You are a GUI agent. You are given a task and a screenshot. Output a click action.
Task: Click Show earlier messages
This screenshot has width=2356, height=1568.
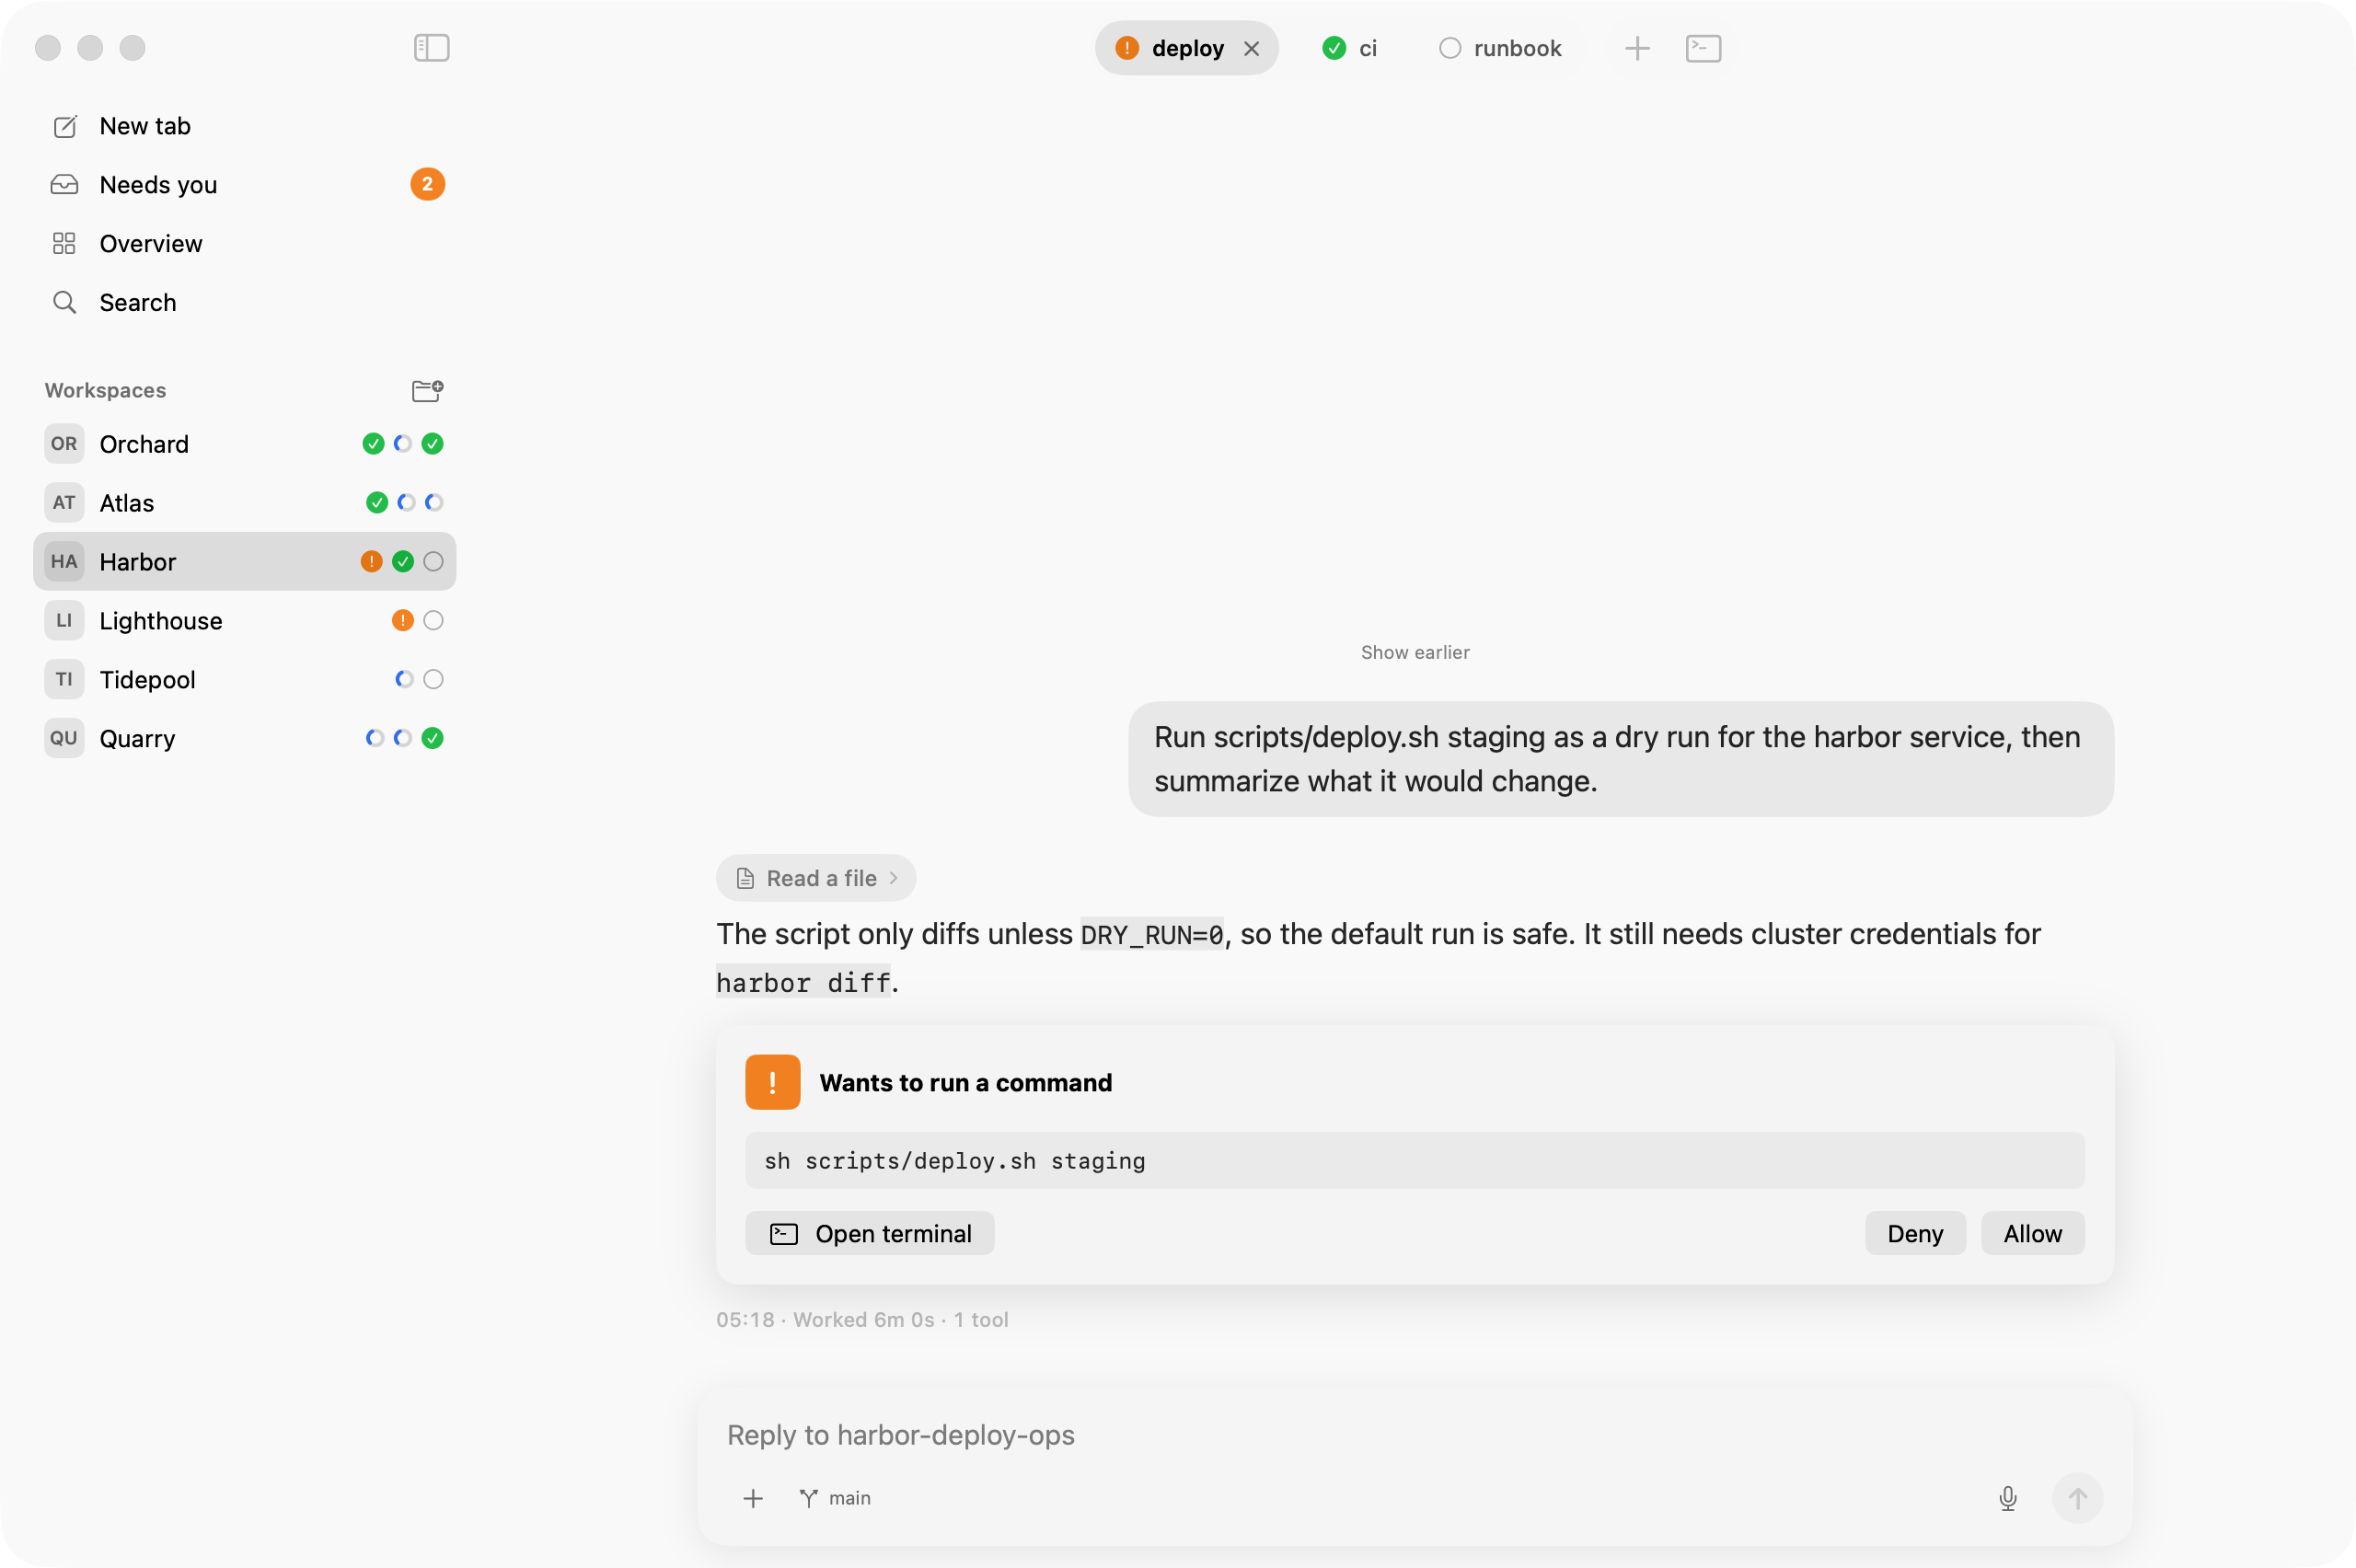[x=1415, y=652]
